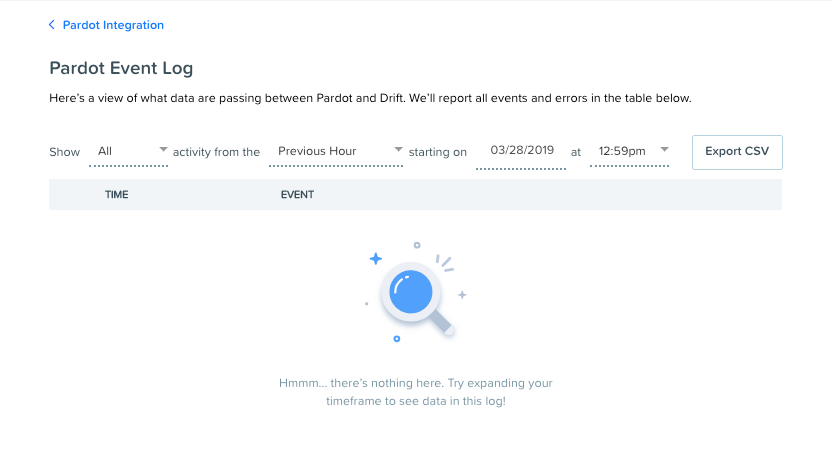Click the back chevron beside Pardot Integration
Screen dimensions: 832x474
(51, 25)
